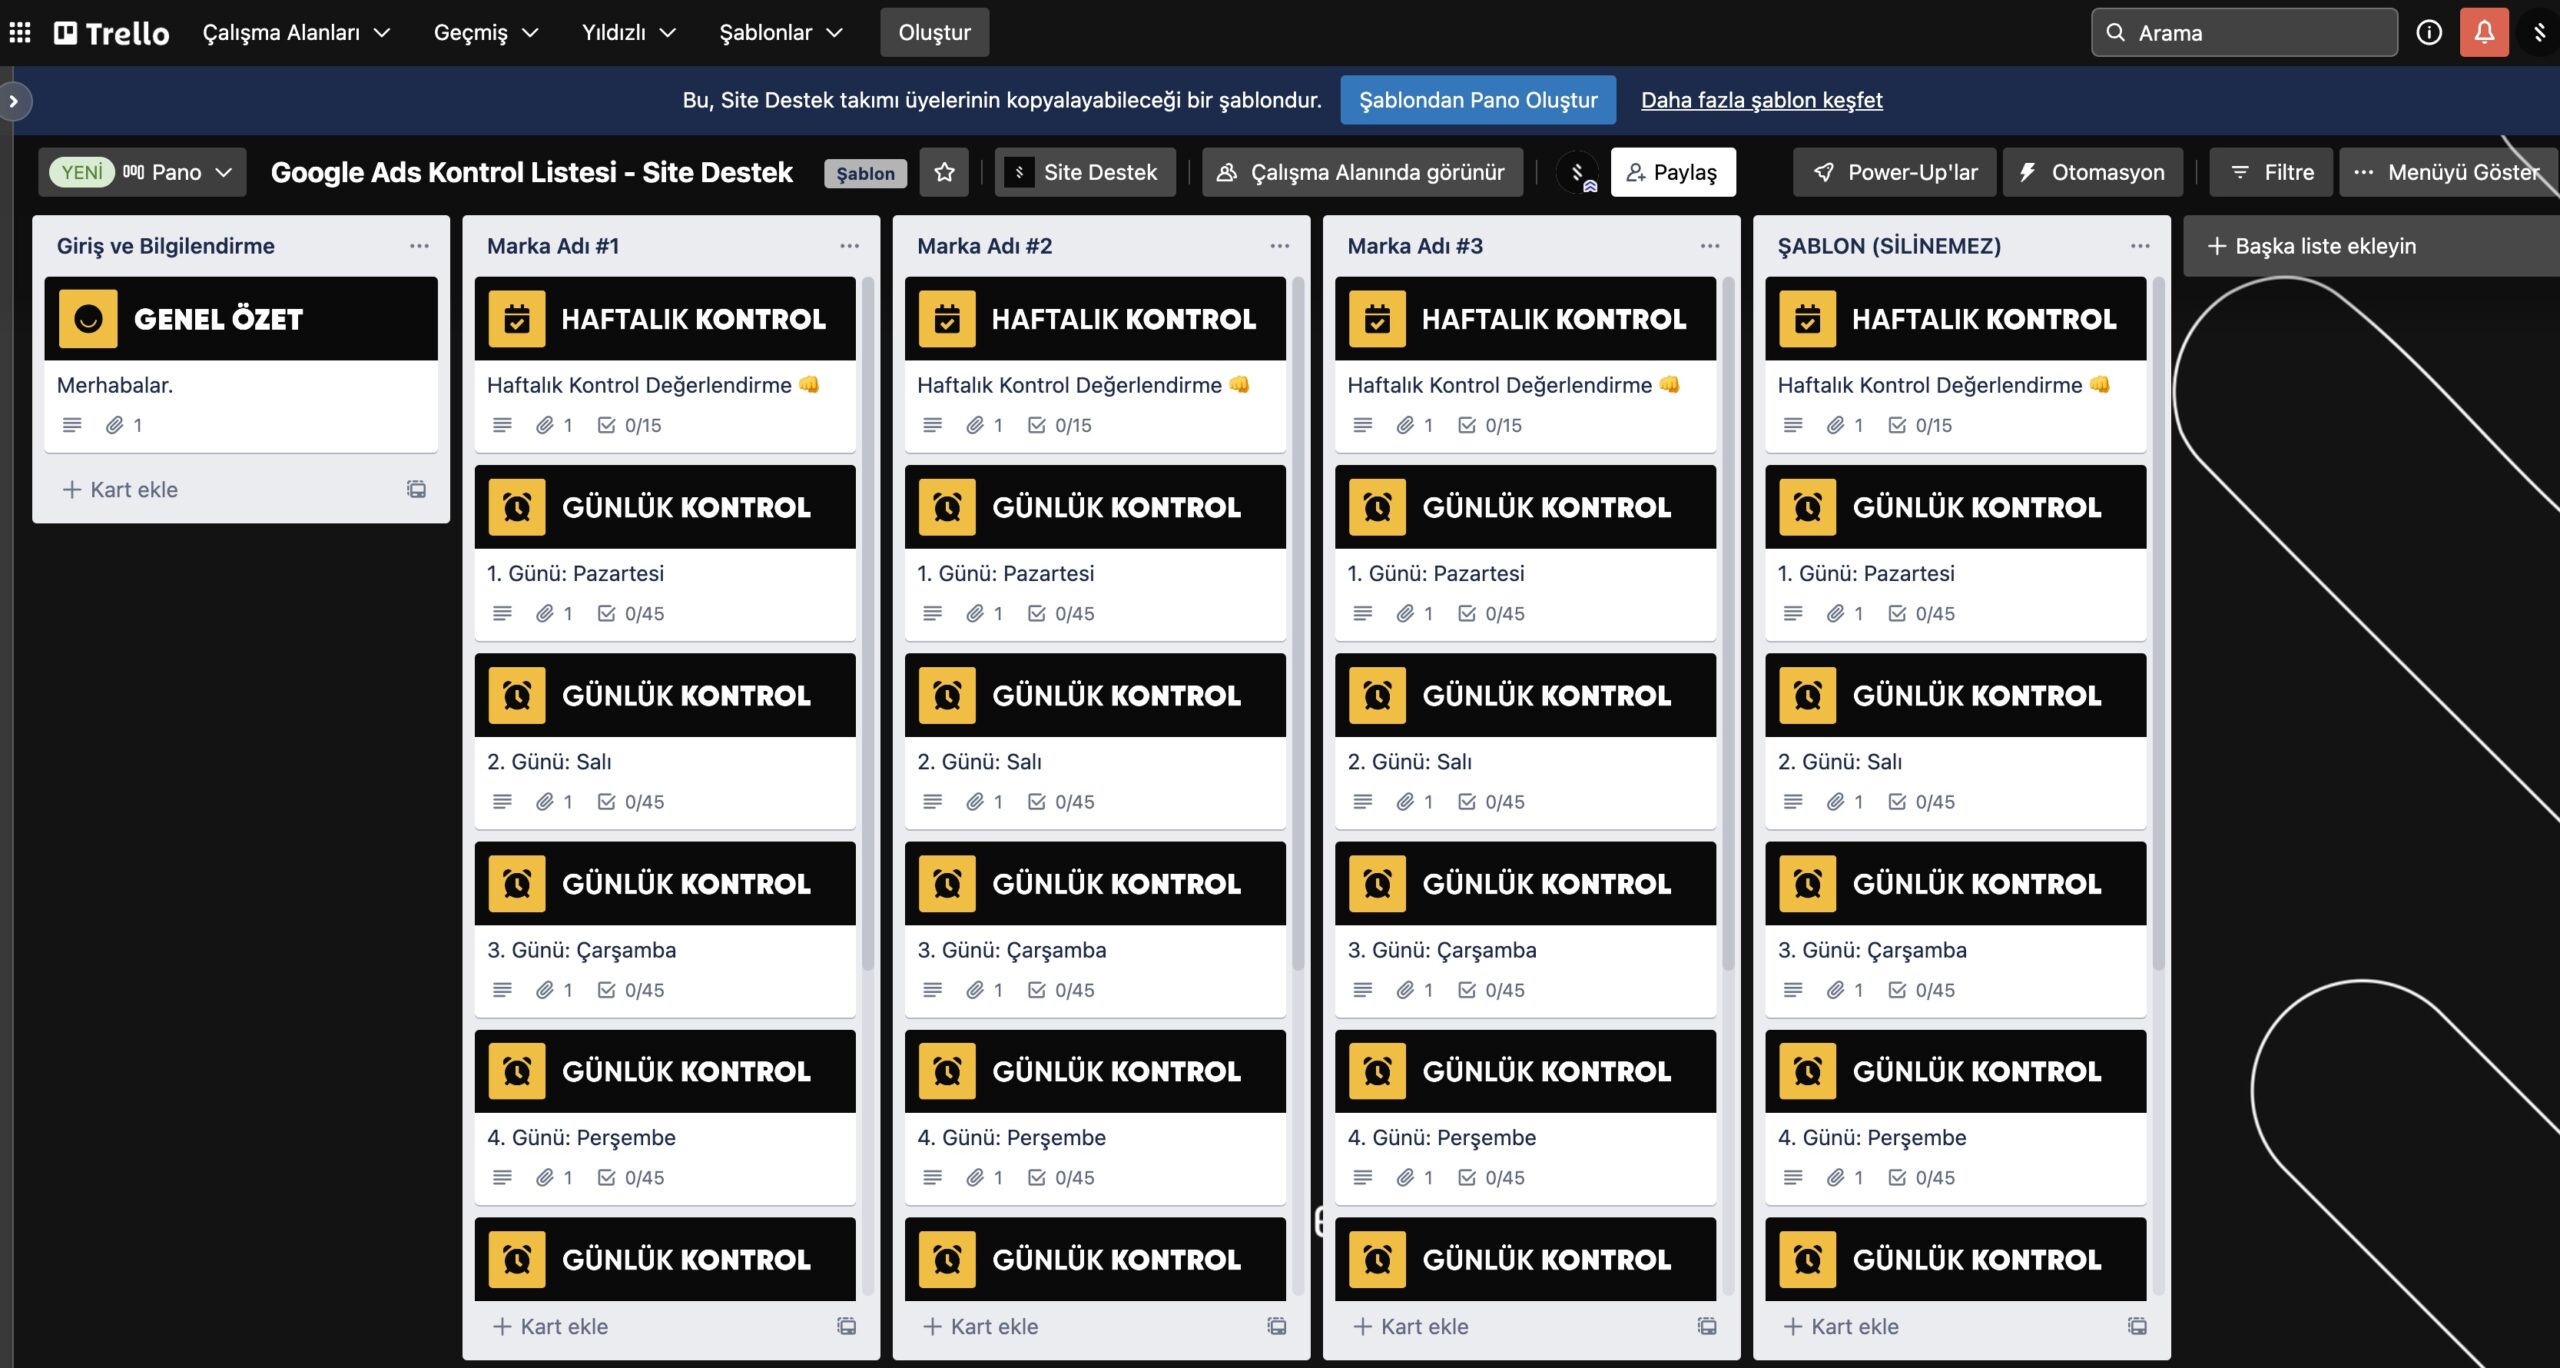Screen dimensions: 2560x1368
Task: Open the Otomasyon menu
Action: (x=2093, y=172)
